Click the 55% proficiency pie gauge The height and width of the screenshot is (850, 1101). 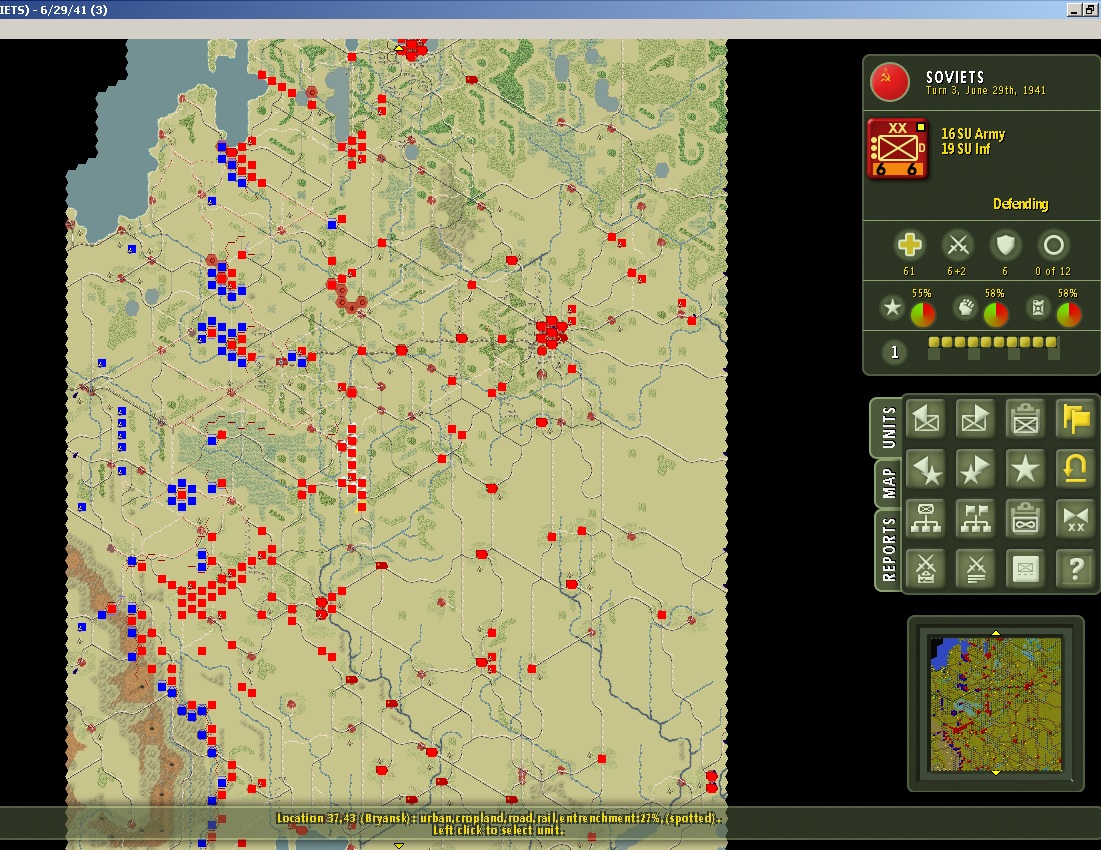click(923, 314)
